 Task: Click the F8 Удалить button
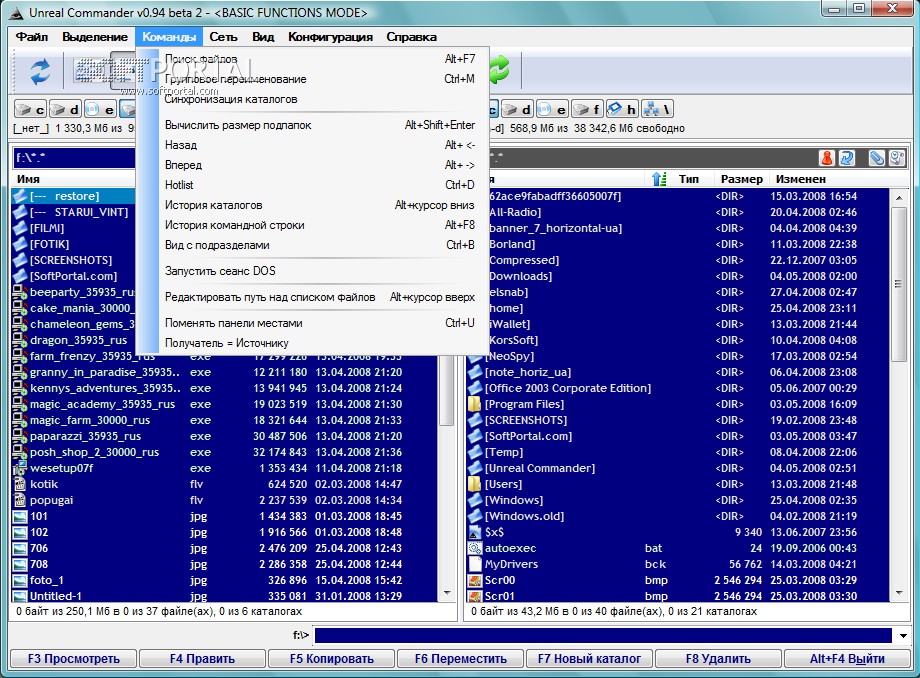coord(718,659)
